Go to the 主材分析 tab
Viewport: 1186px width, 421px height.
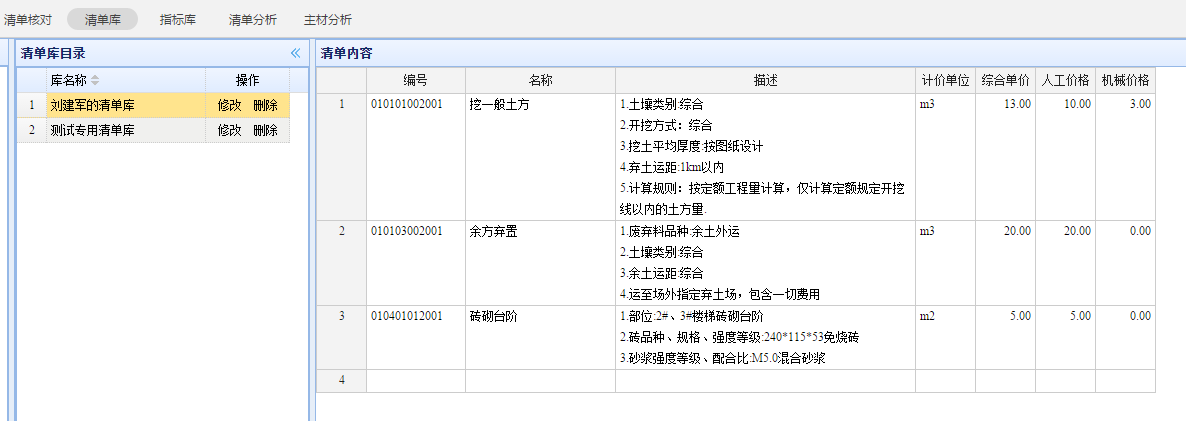[x=328, y=19]
